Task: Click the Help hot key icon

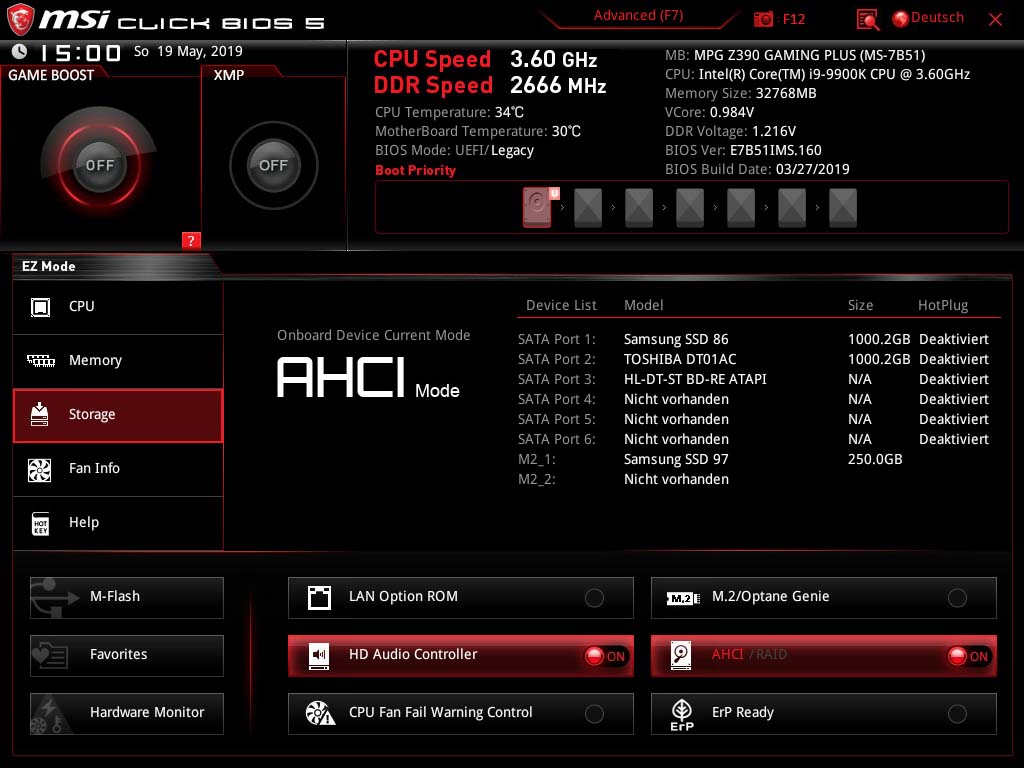Action: pos(40,523)
